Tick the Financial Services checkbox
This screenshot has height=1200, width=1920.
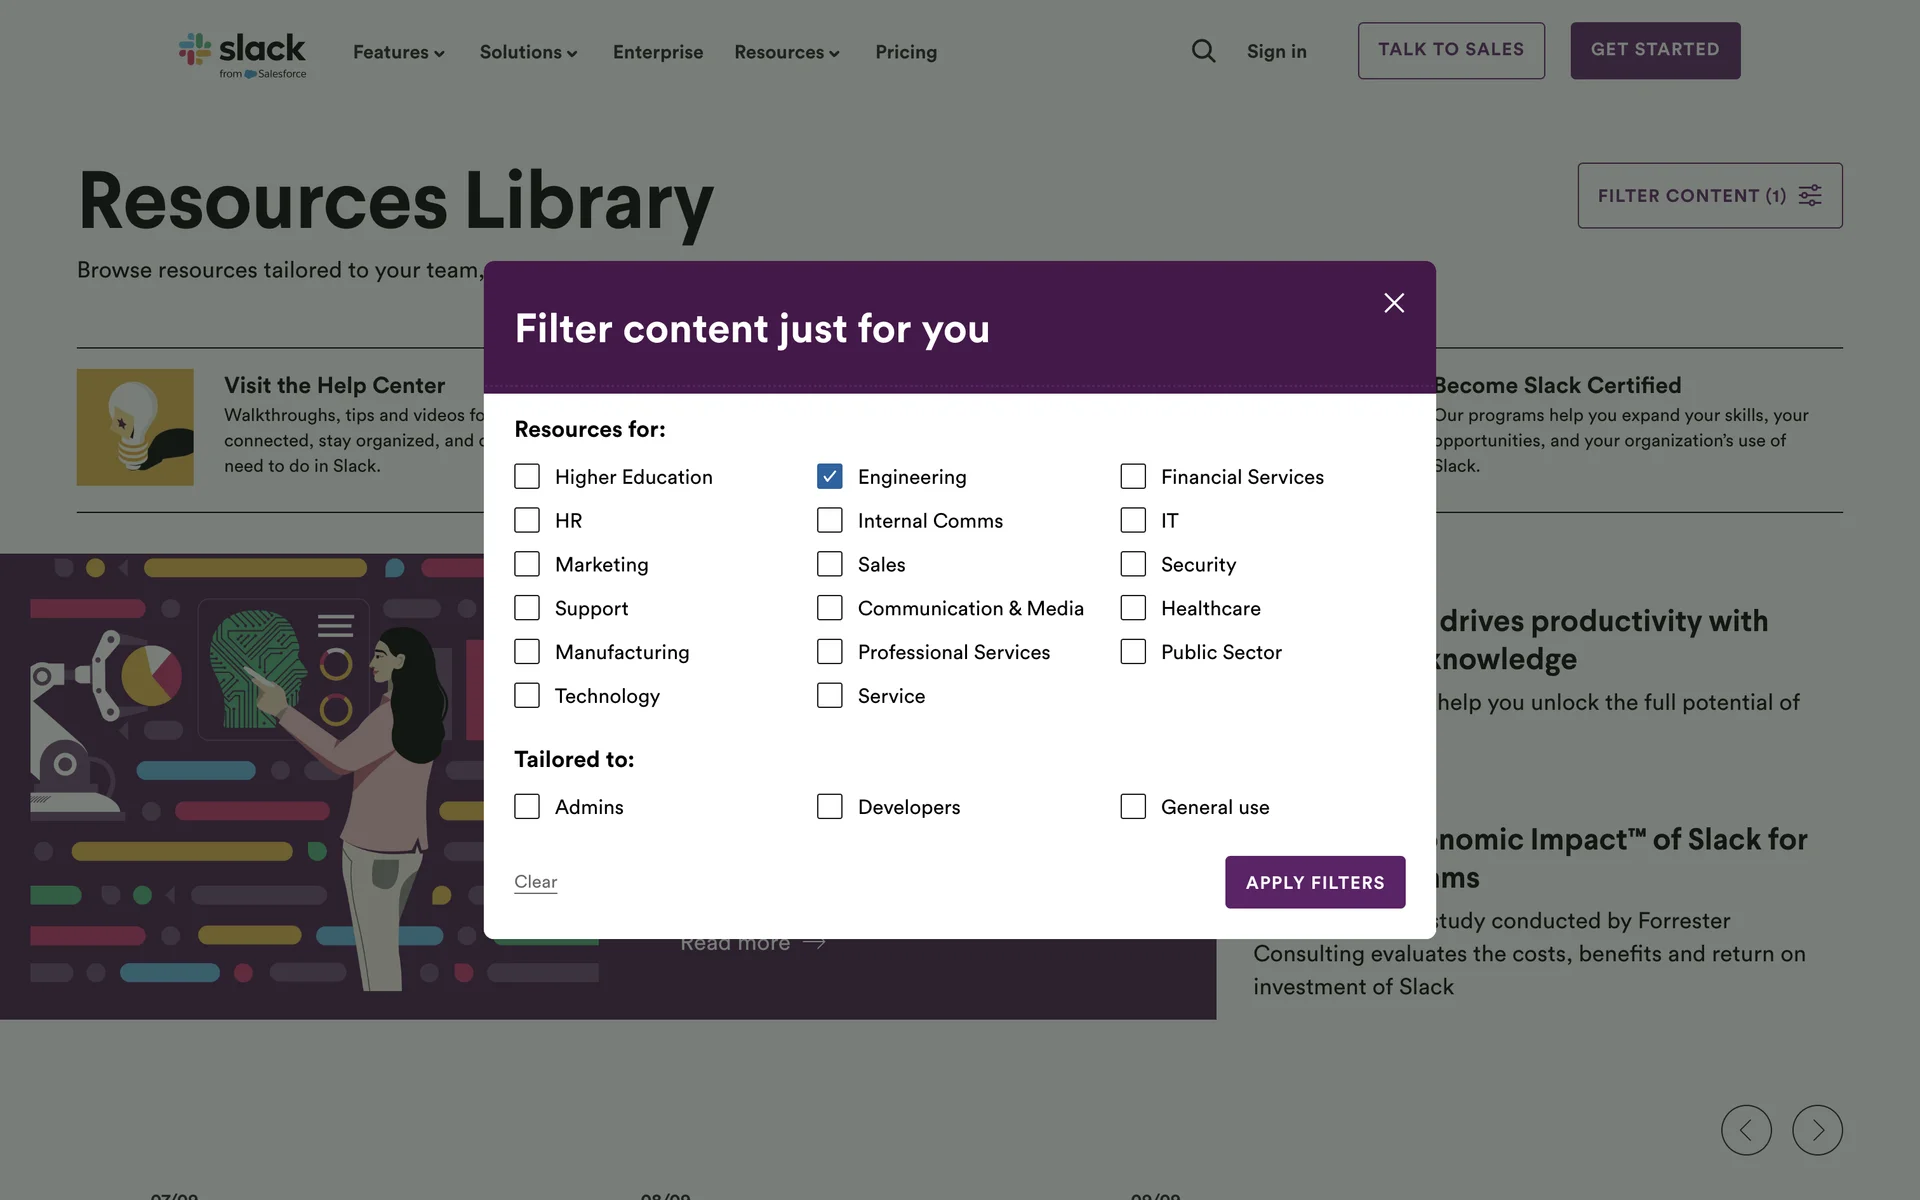(1133, 477)
